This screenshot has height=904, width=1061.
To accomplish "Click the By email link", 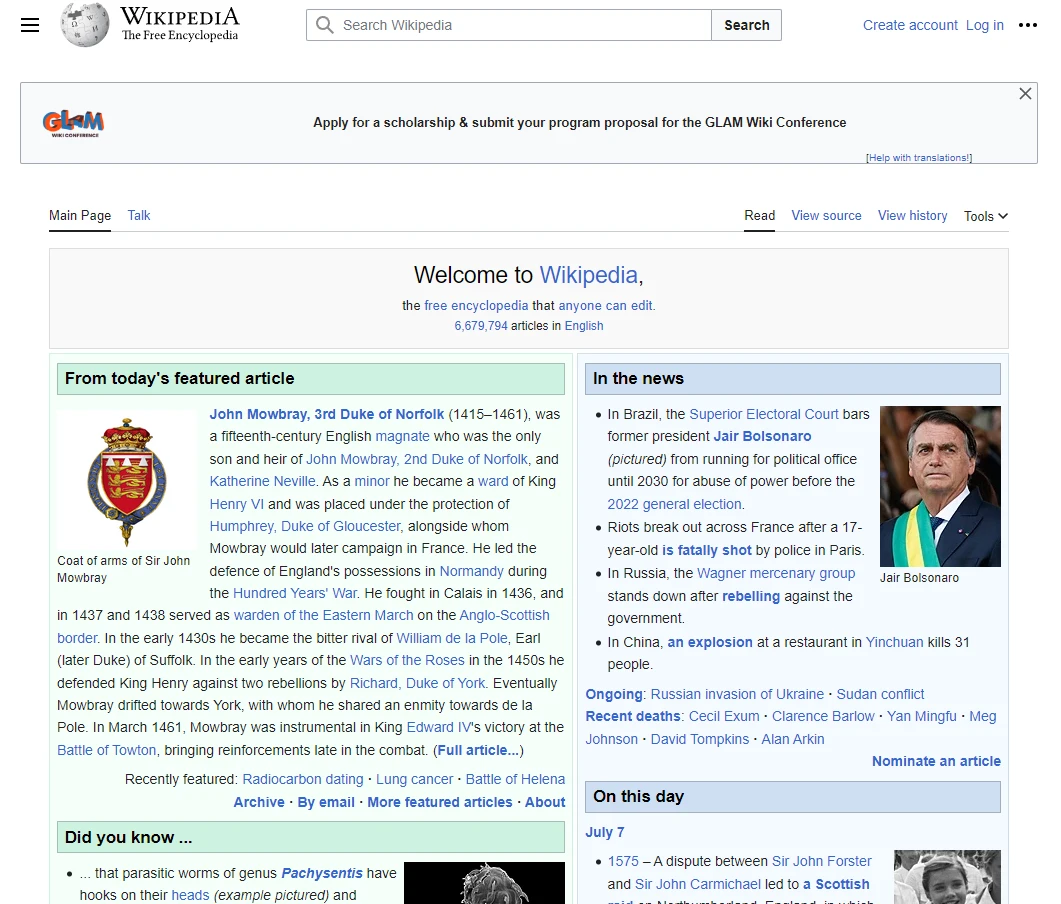I will point(325,802).
